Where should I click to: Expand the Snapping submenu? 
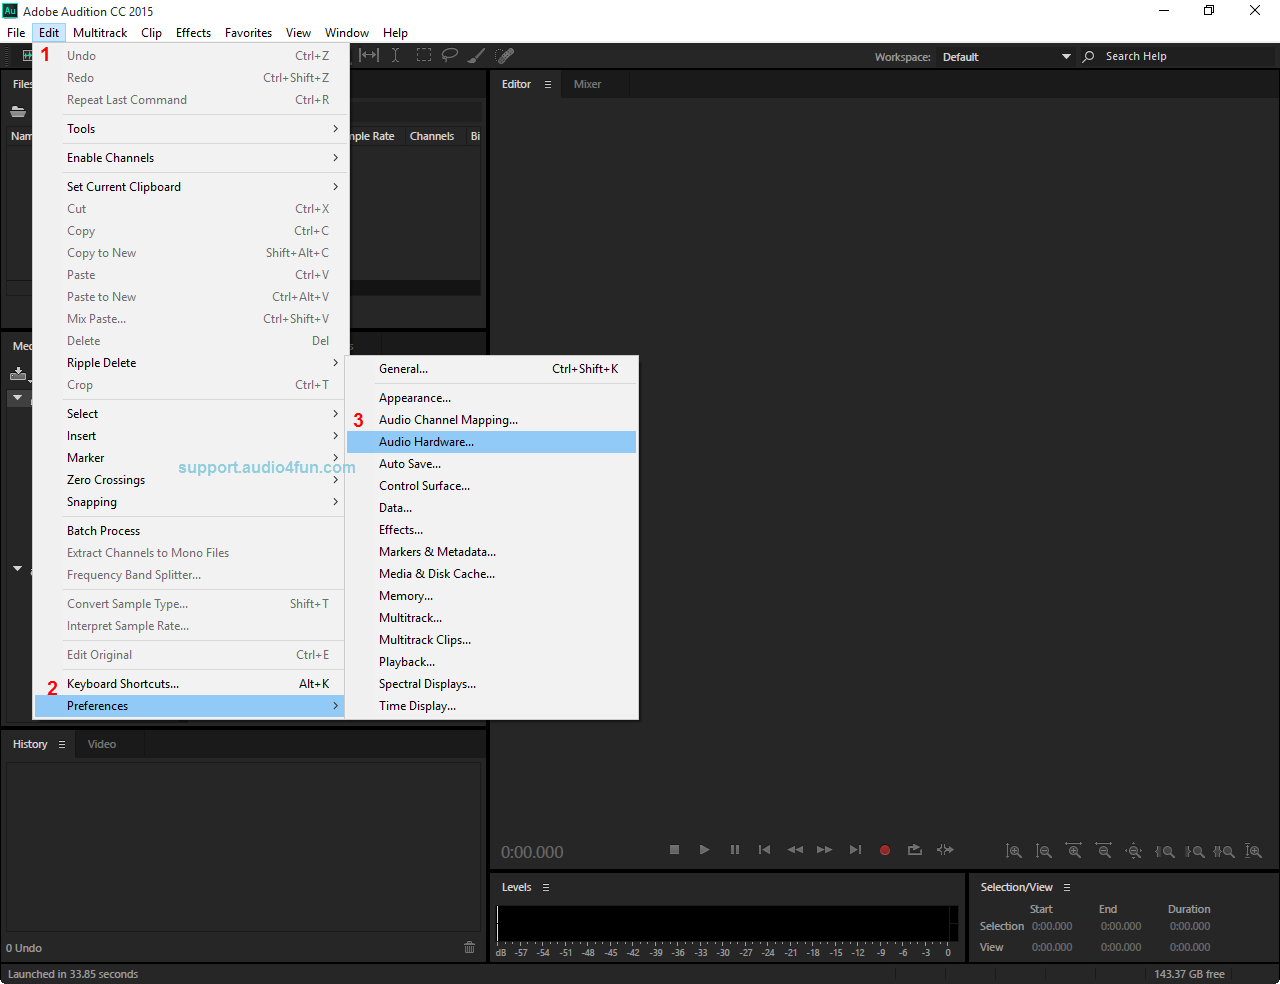[191, 502]
